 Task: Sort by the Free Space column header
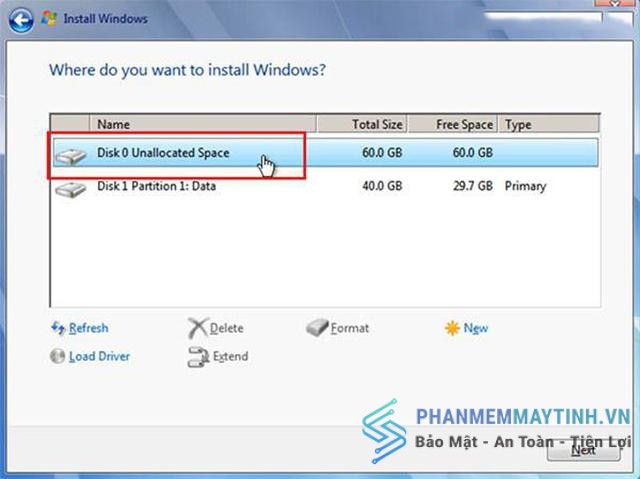click(x=453, y=124)
